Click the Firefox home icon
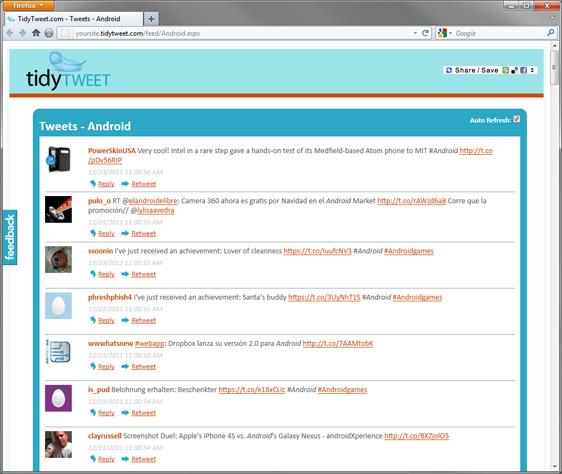The height and width of the screenshot is (474, 562). tap(36, 33)
